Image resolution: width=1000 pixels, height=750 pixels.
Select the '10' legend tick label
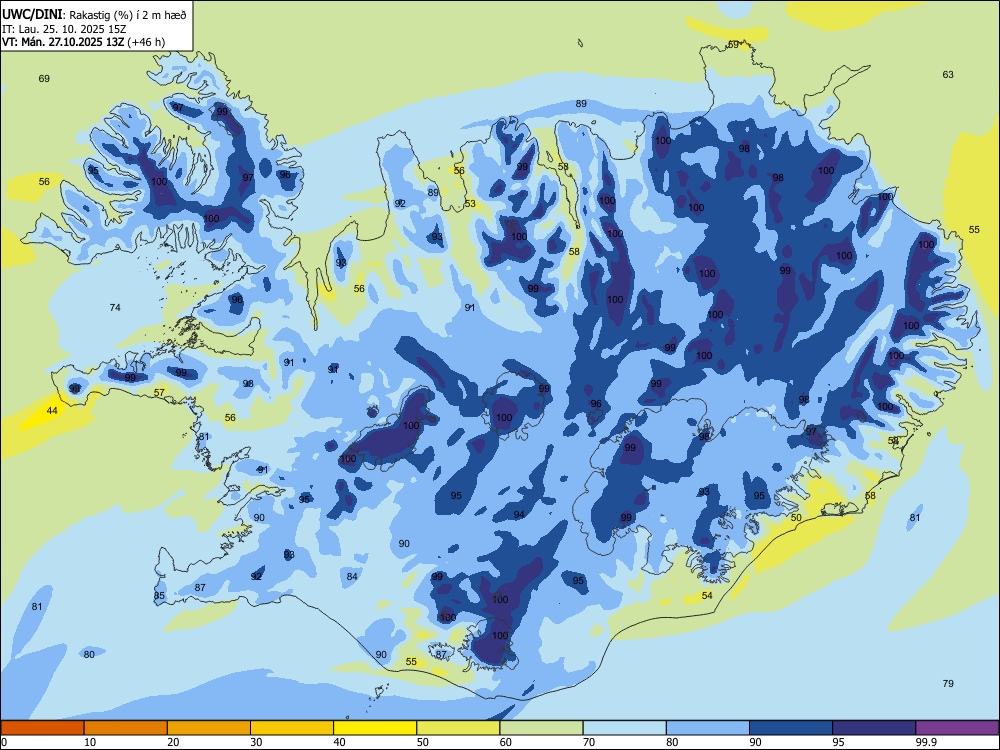pos(90,742)
